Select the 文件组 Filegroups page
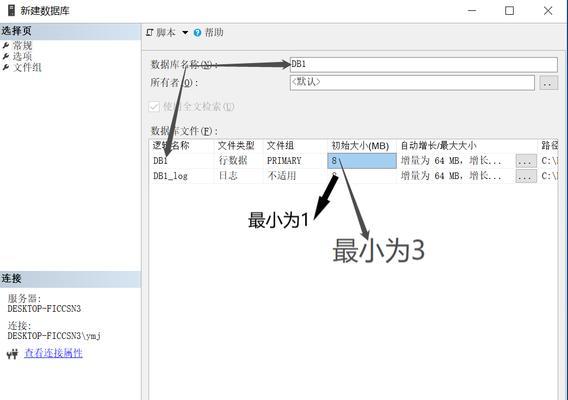Viewport: 568px width, 400px height. coord(27,67)
